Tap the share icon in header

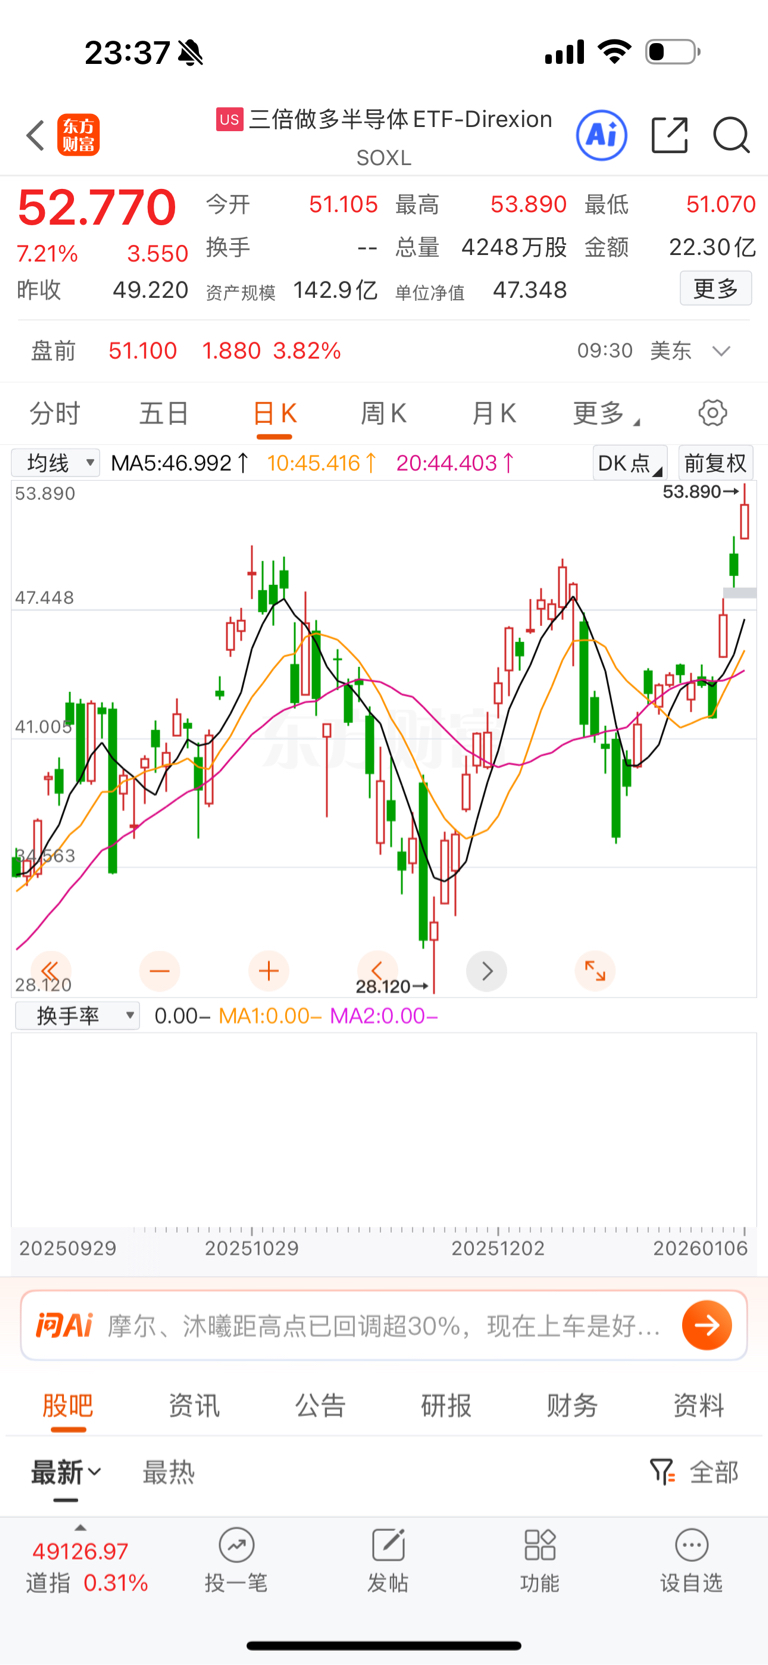pyautogui.click(x=669, y=135)
